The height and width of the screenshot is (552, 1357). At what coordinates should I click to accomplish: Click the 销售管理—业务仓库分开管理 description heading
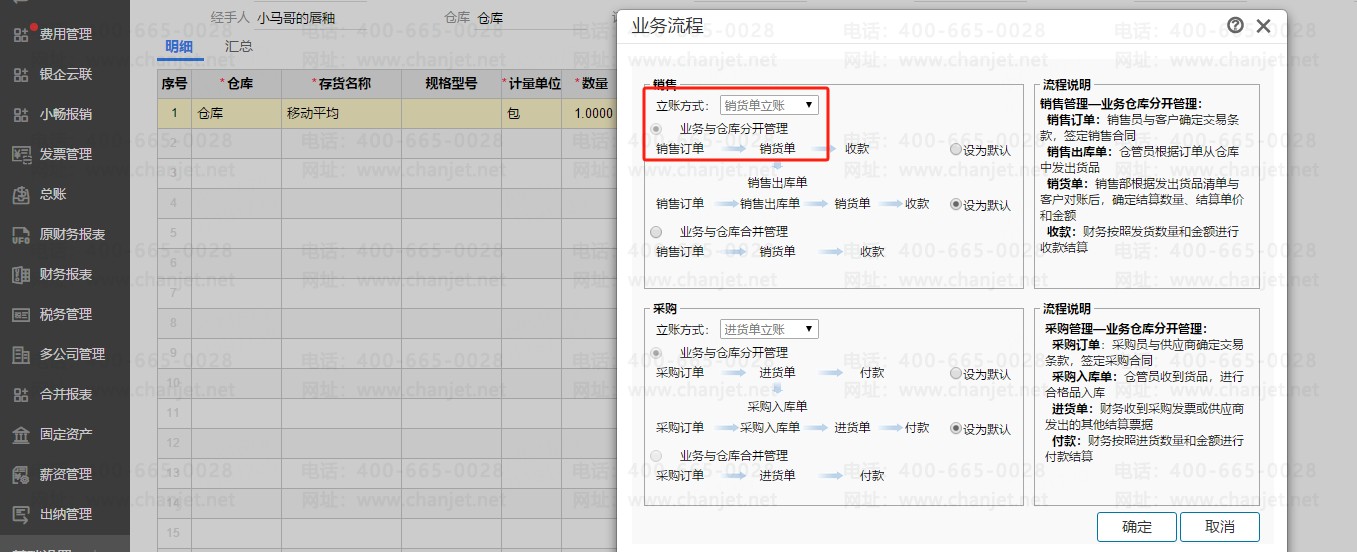coord(1120,103)
